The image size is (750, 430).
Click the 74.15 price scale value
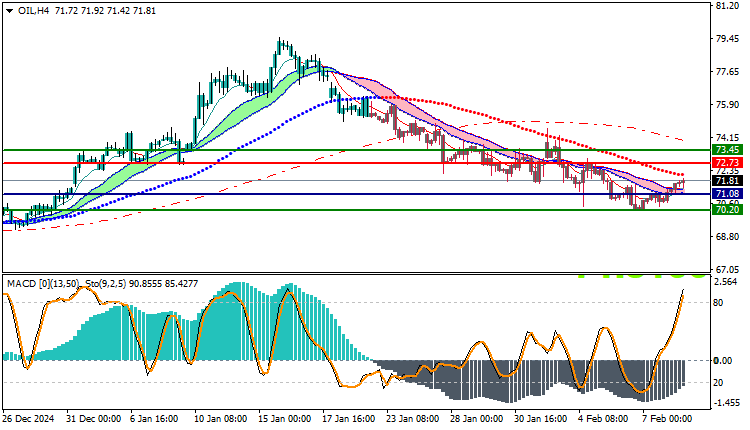click(x=728, y=138)
